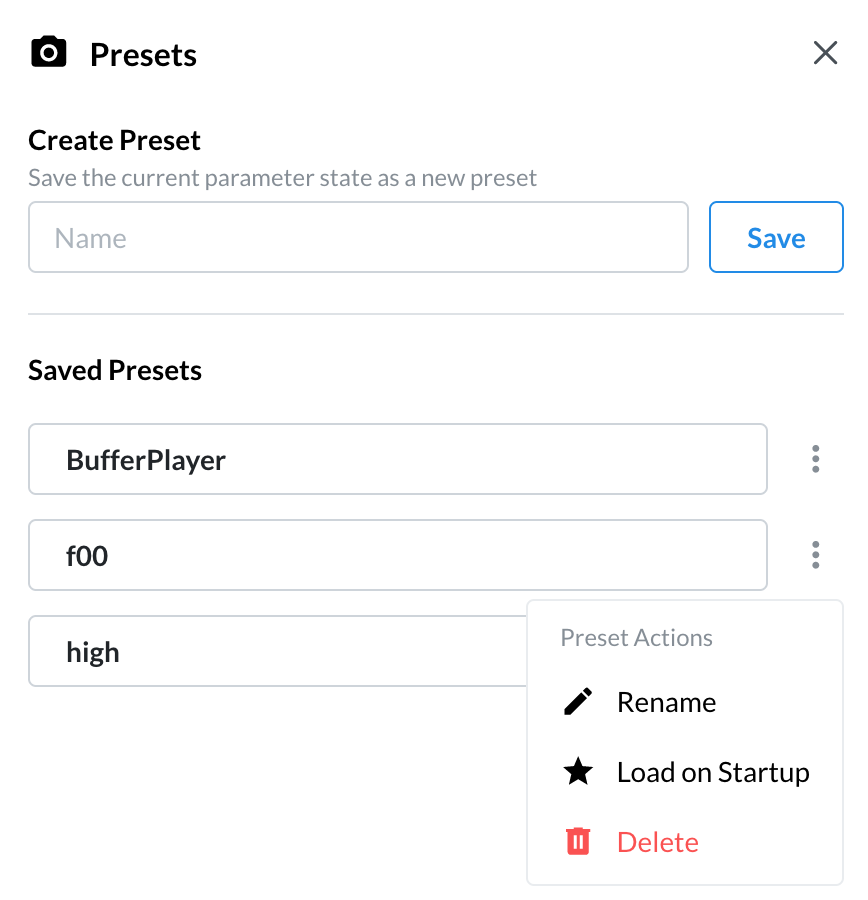Click the description text under Create Preset

[282, 178]
